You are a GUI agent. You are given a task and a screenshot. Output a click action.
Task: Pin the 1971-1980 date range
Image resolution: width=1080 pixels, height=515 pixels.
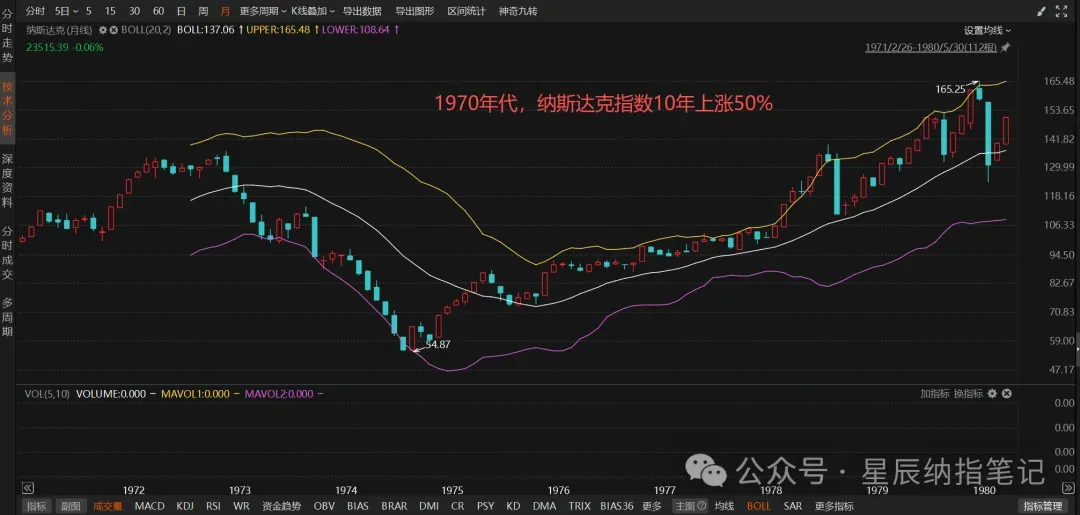pos(1006,48)
